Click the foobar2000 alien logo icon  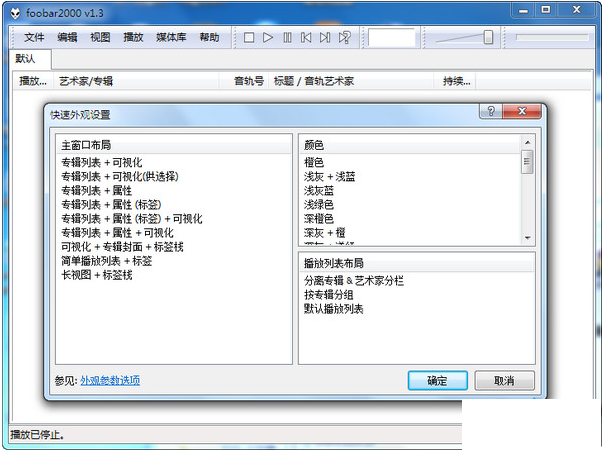coord(15,14)
